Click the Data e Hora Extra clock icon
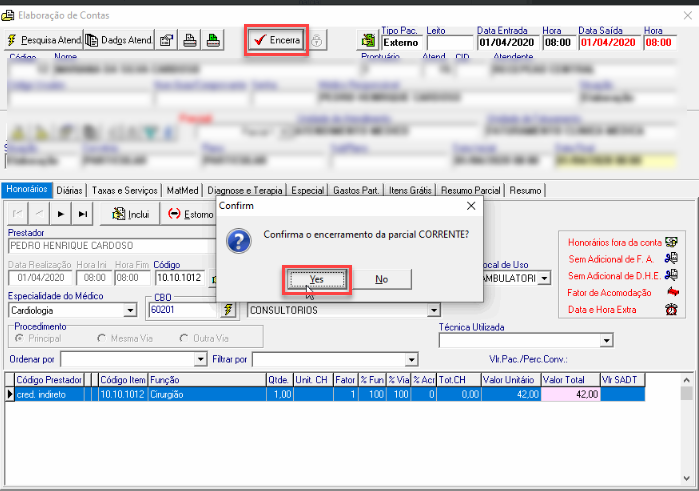This screenshot has height=491, width=699. point(671,309)
